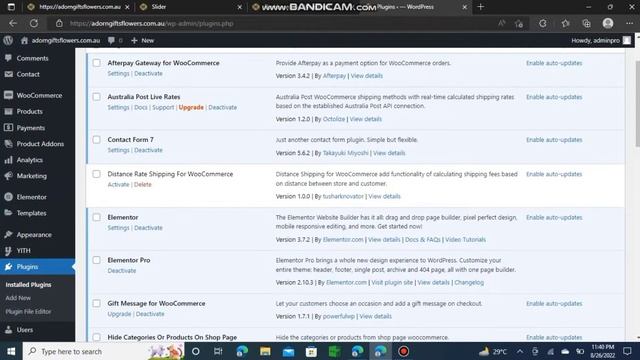640x360 pixels.
Task: Click the YITH sidebar icon
Action: tap(8, 251)
